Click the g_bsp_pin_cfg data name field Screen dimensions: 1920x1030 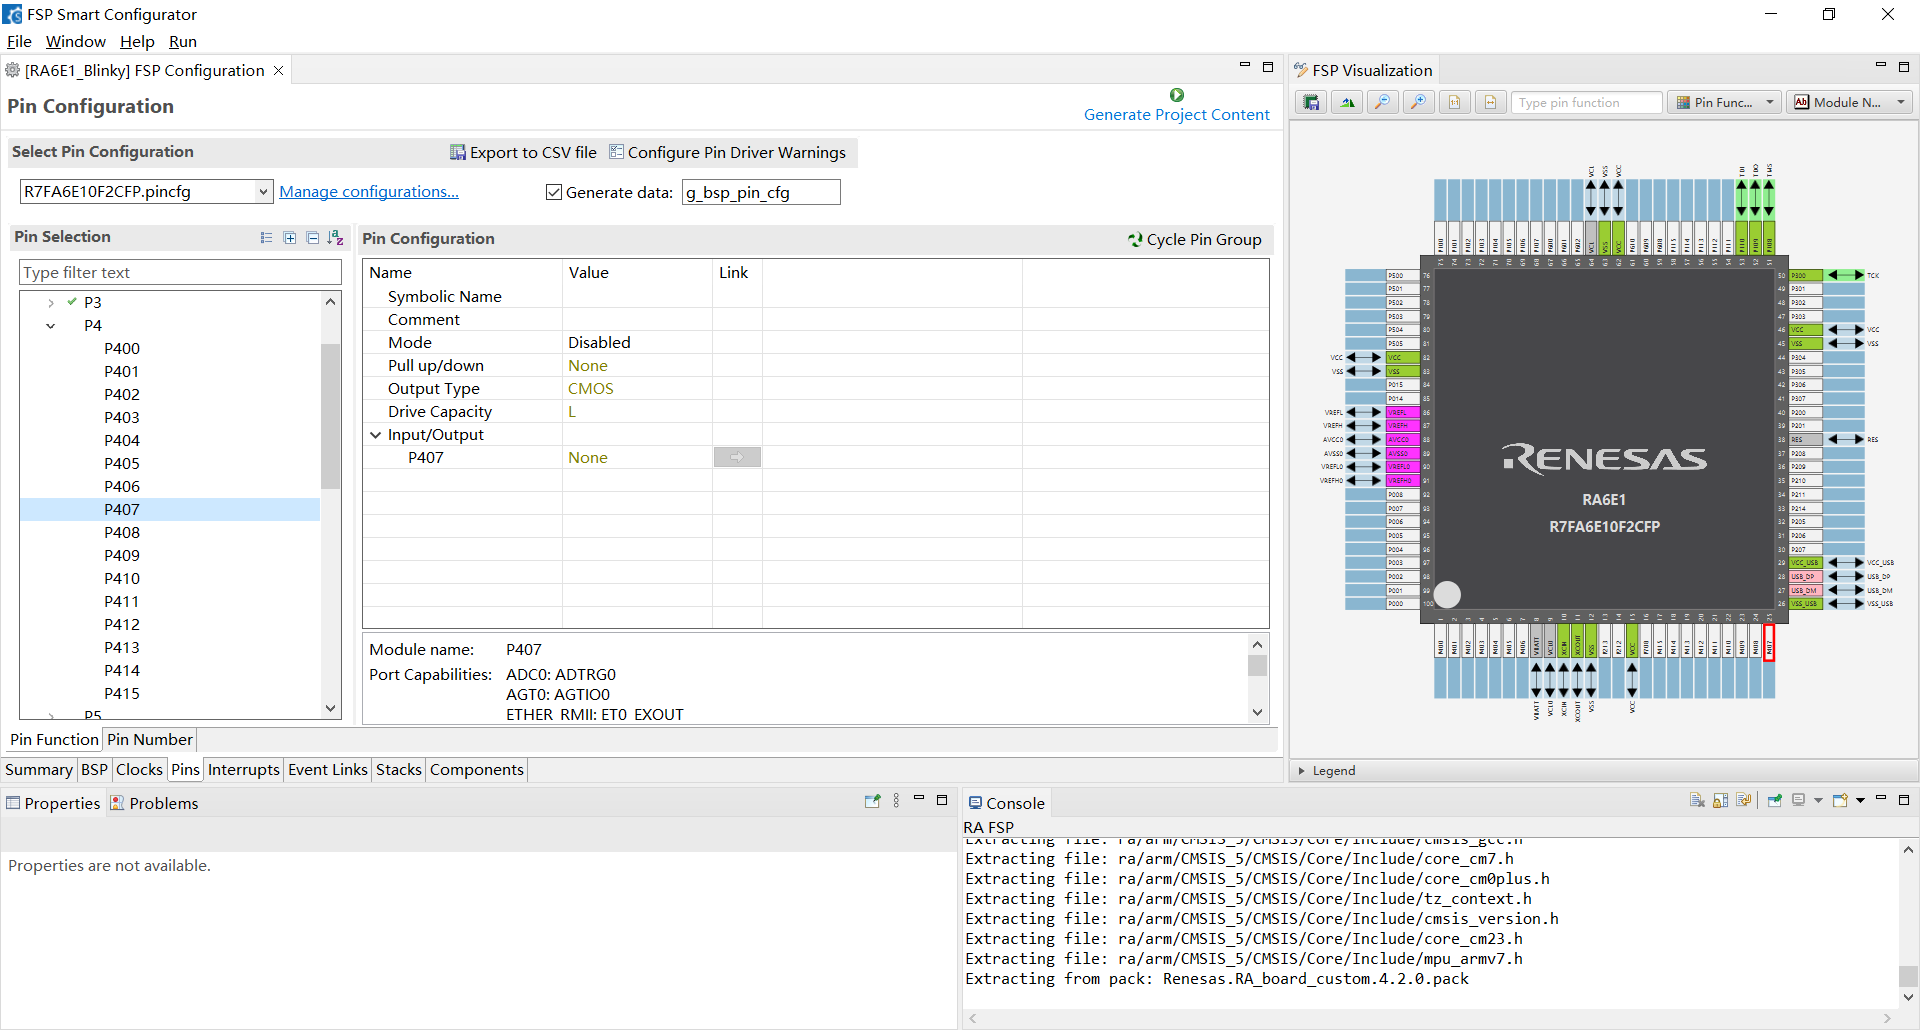point(760,192)
